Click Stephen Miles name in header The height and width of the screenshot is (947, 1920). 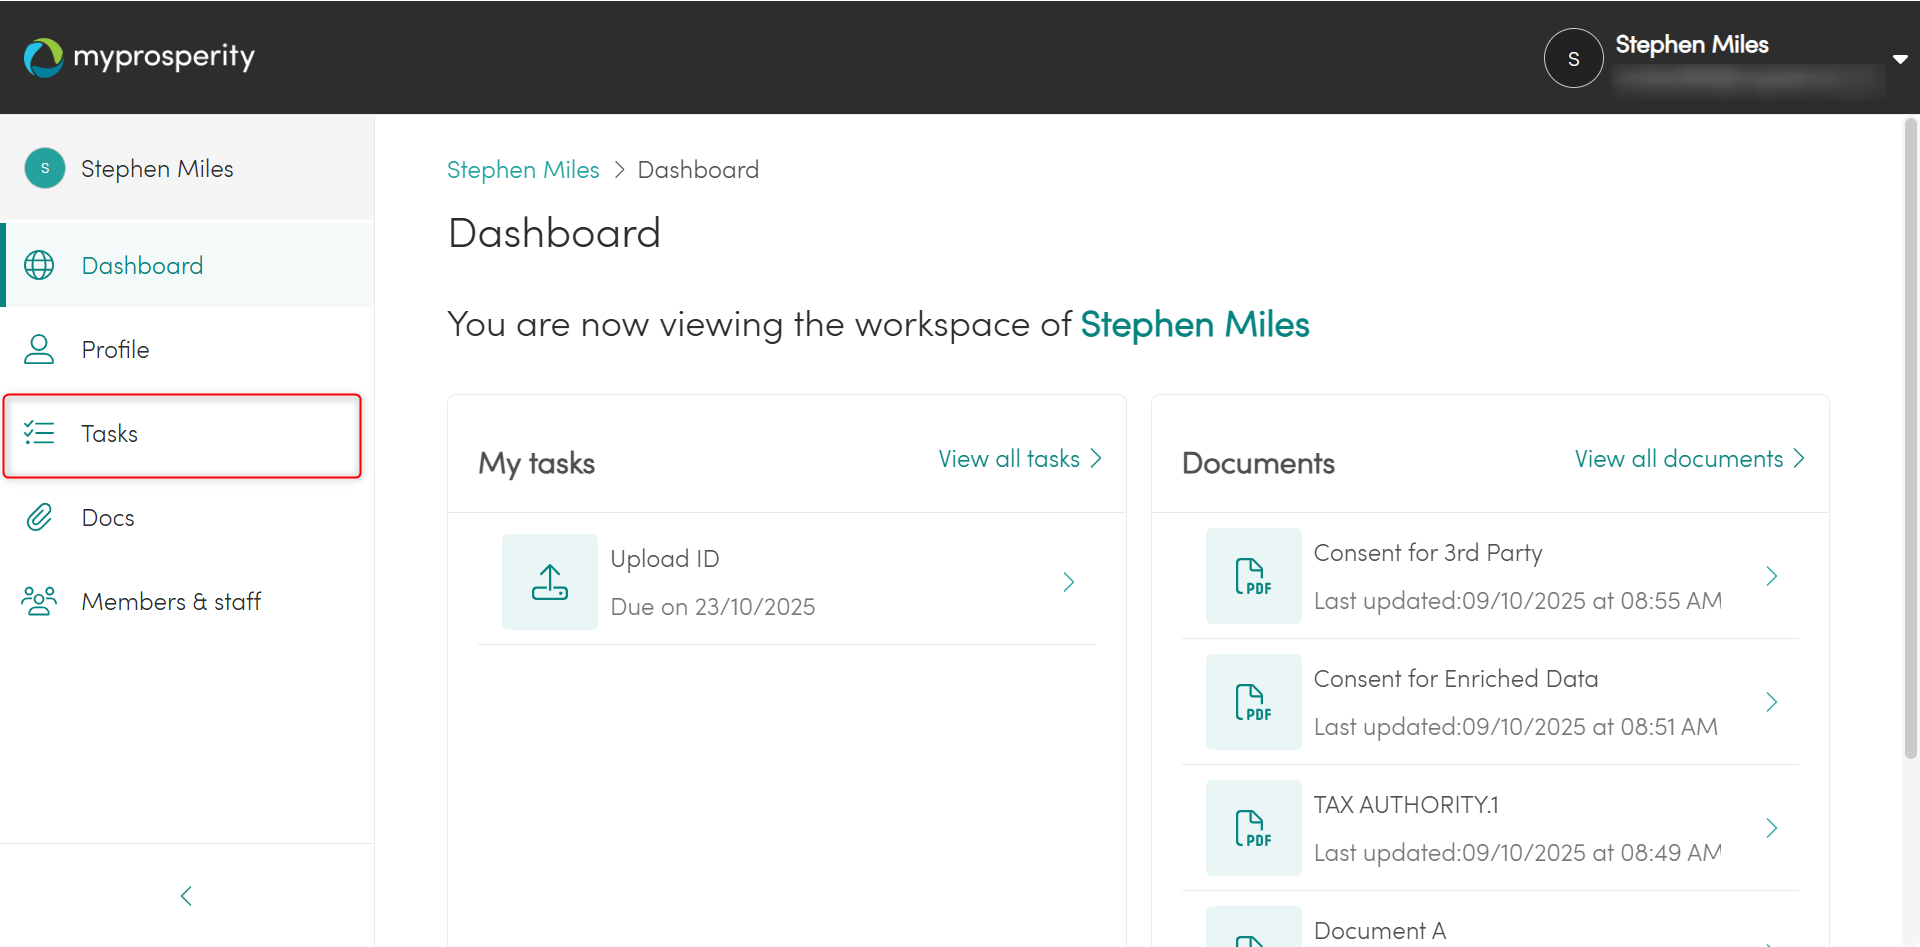point(1692,44)
